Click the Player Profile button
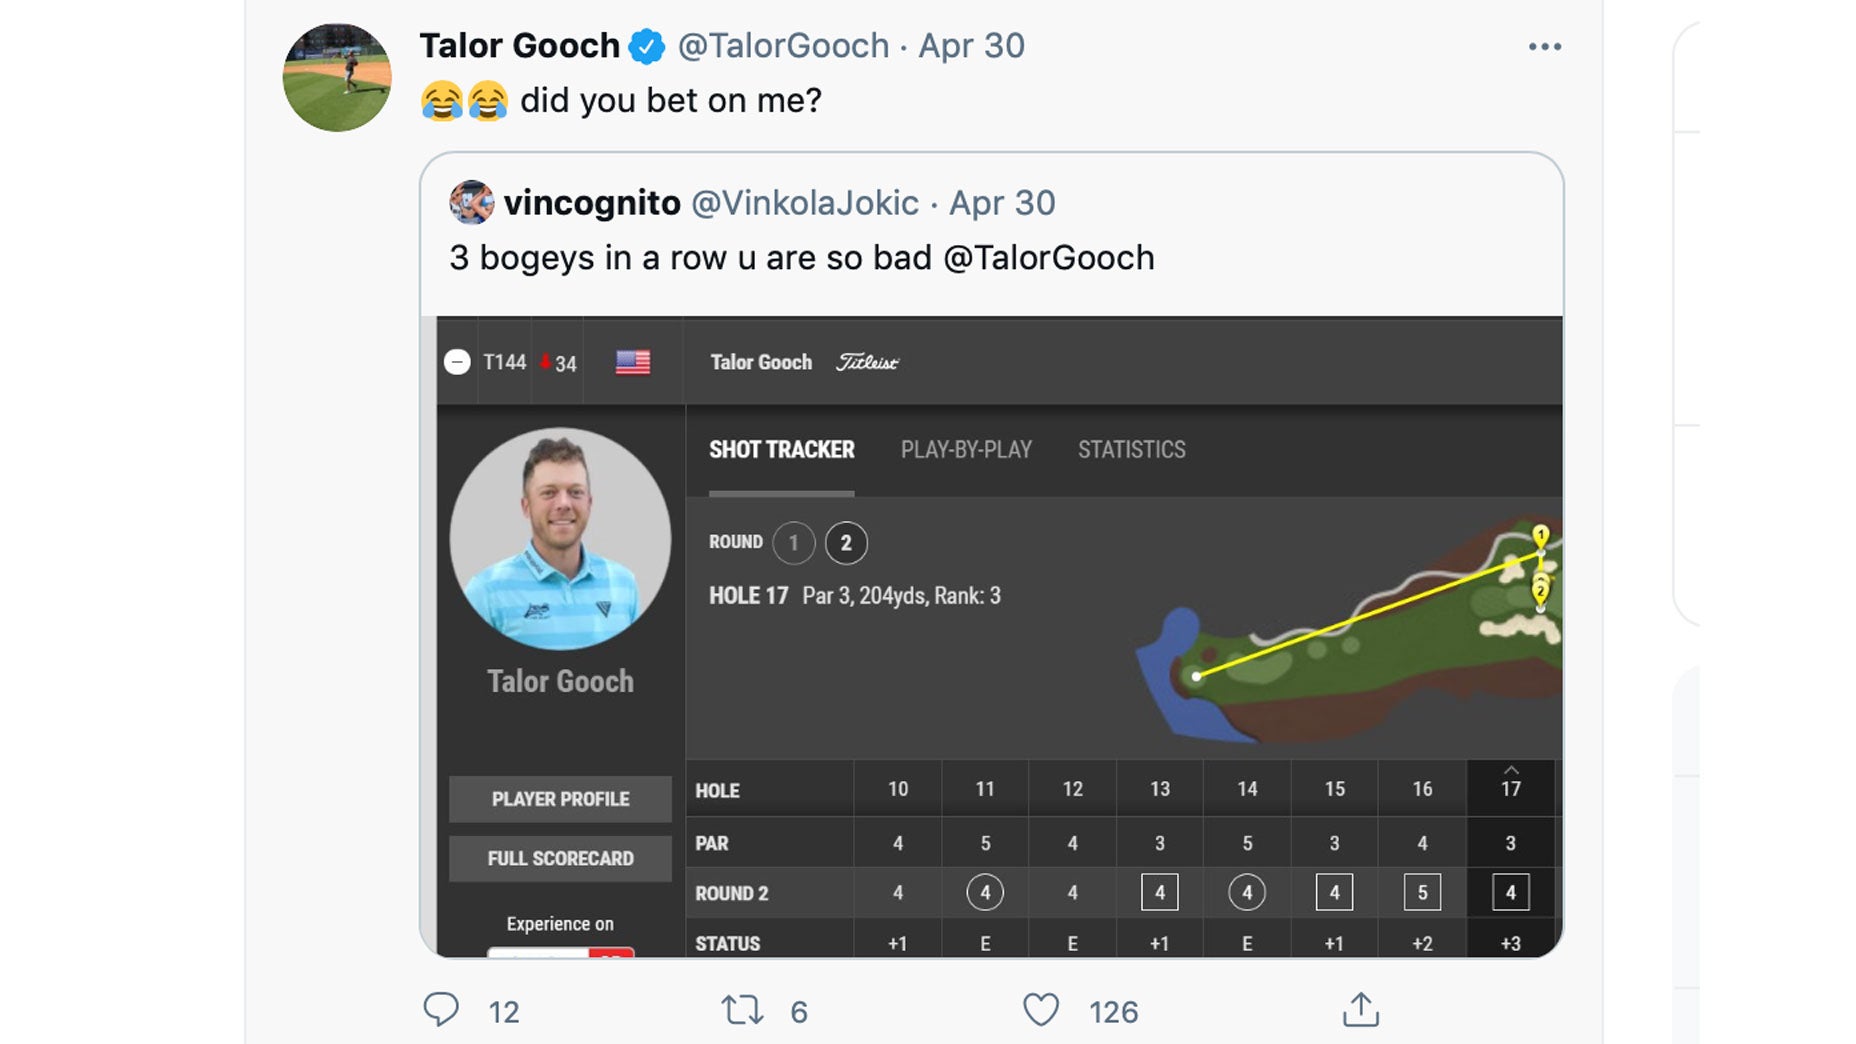The image size is (1856, 1044). 560,799
